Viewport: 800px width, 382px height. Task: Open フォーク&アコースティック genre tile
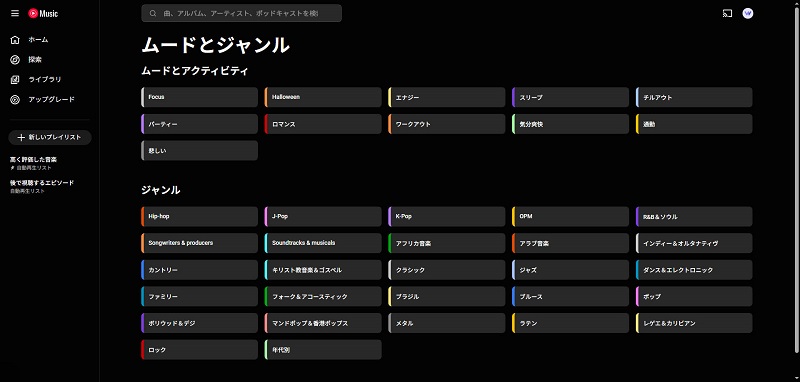(323, 296)
